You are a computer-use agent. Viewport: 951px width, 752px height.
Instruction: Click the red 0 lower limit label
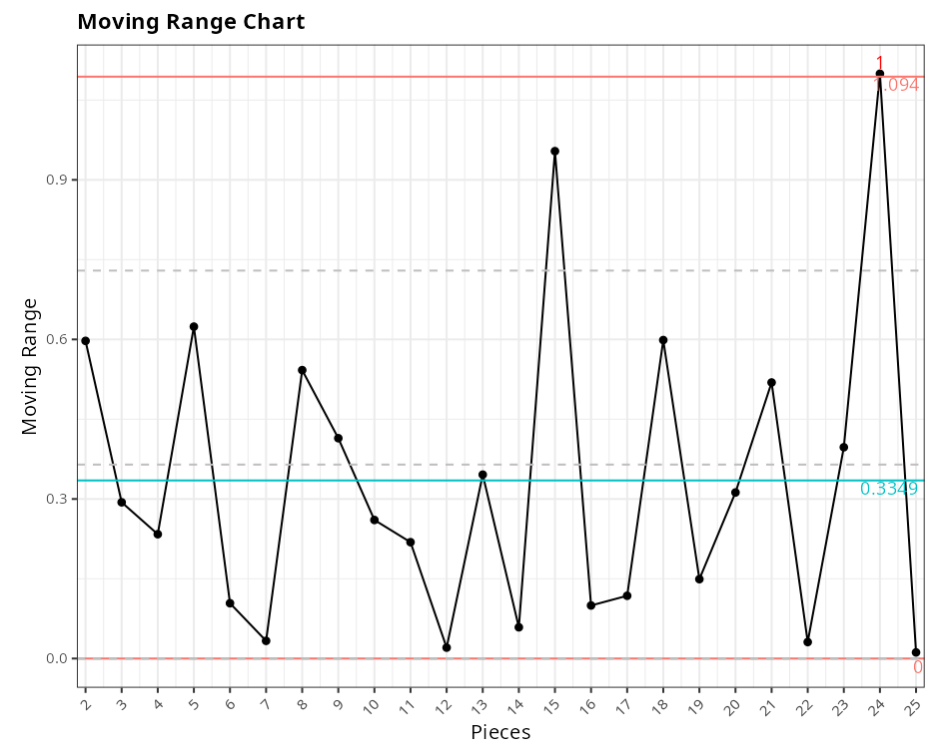[x=917, y=667]
